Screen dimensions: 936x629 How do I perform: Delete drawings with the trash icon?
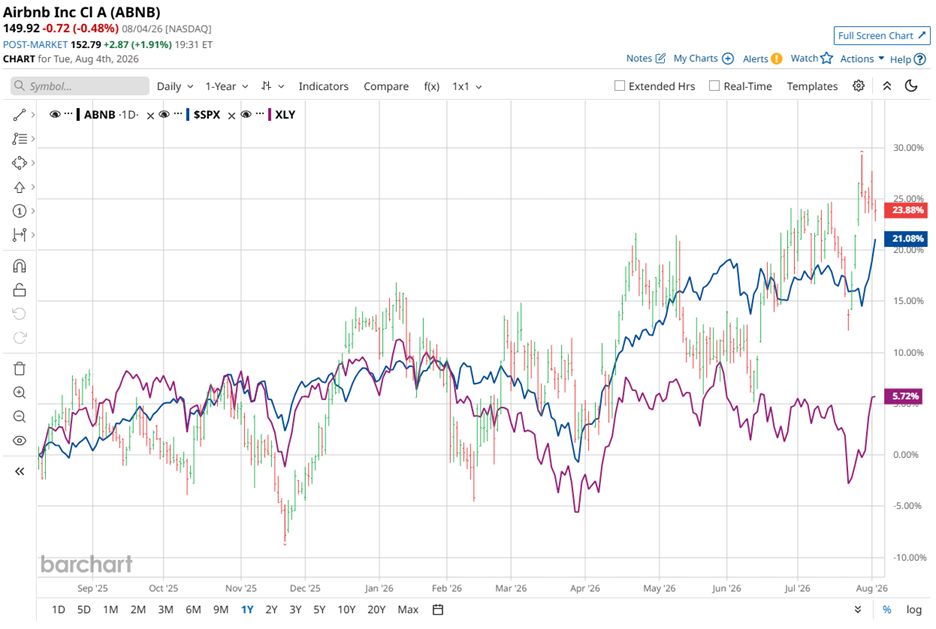tap(19, 368)
